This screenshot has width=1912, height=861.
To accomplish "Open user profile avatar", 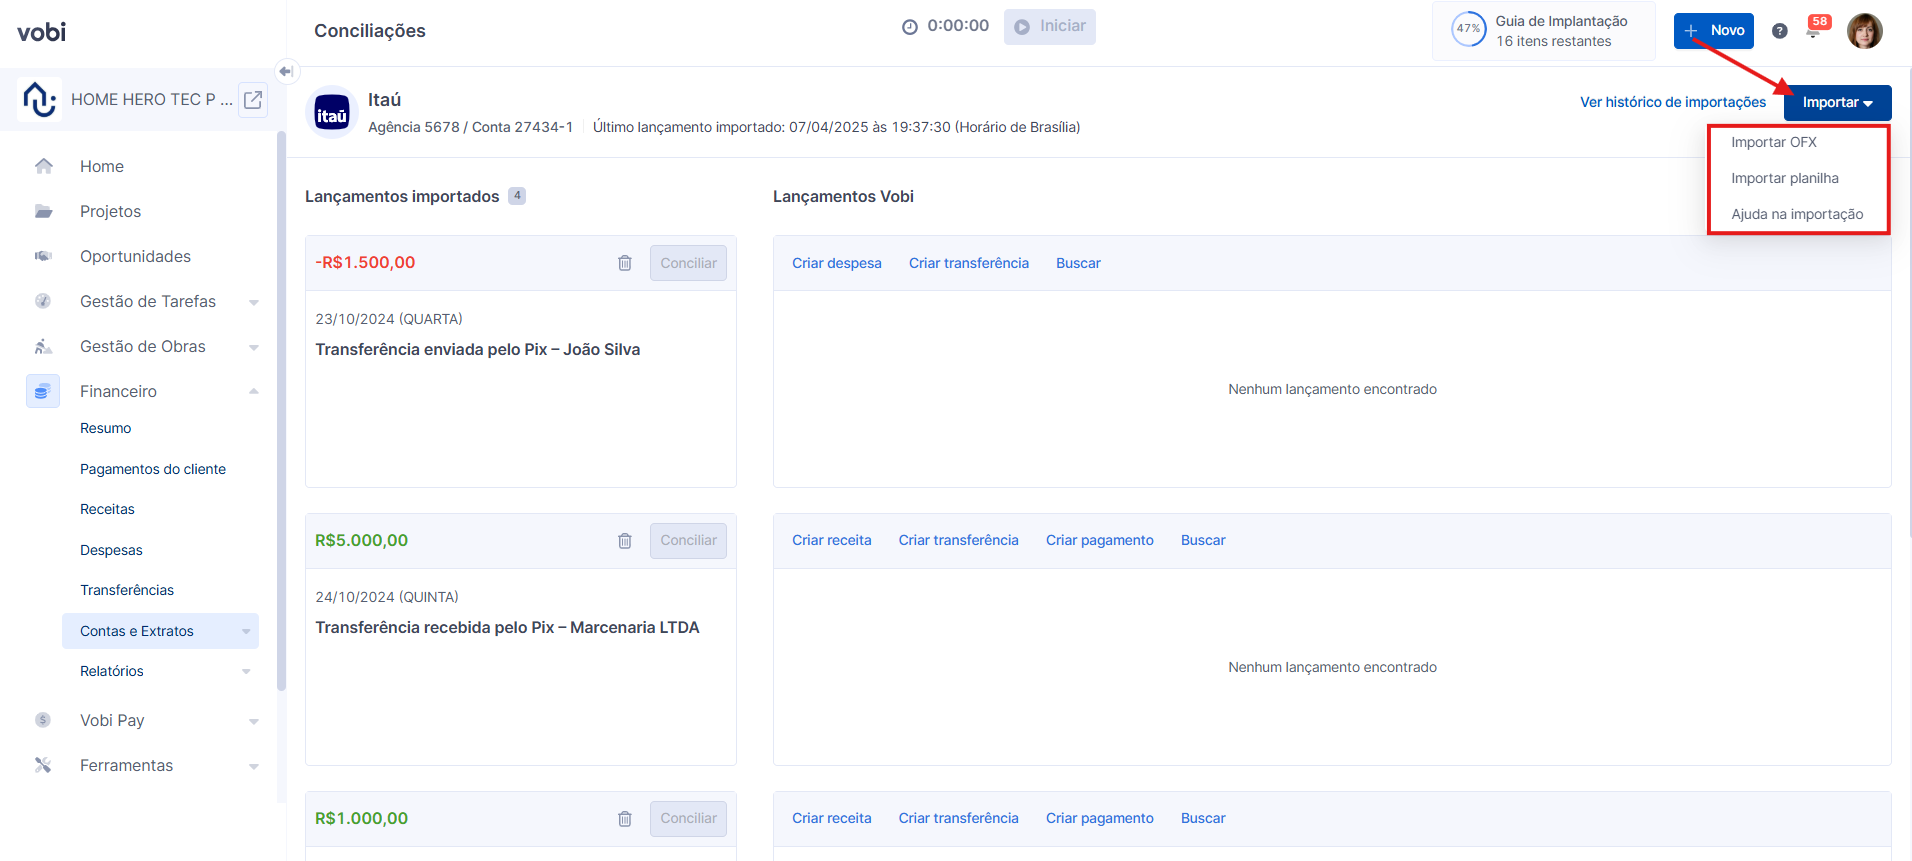I will (1864, 31).
